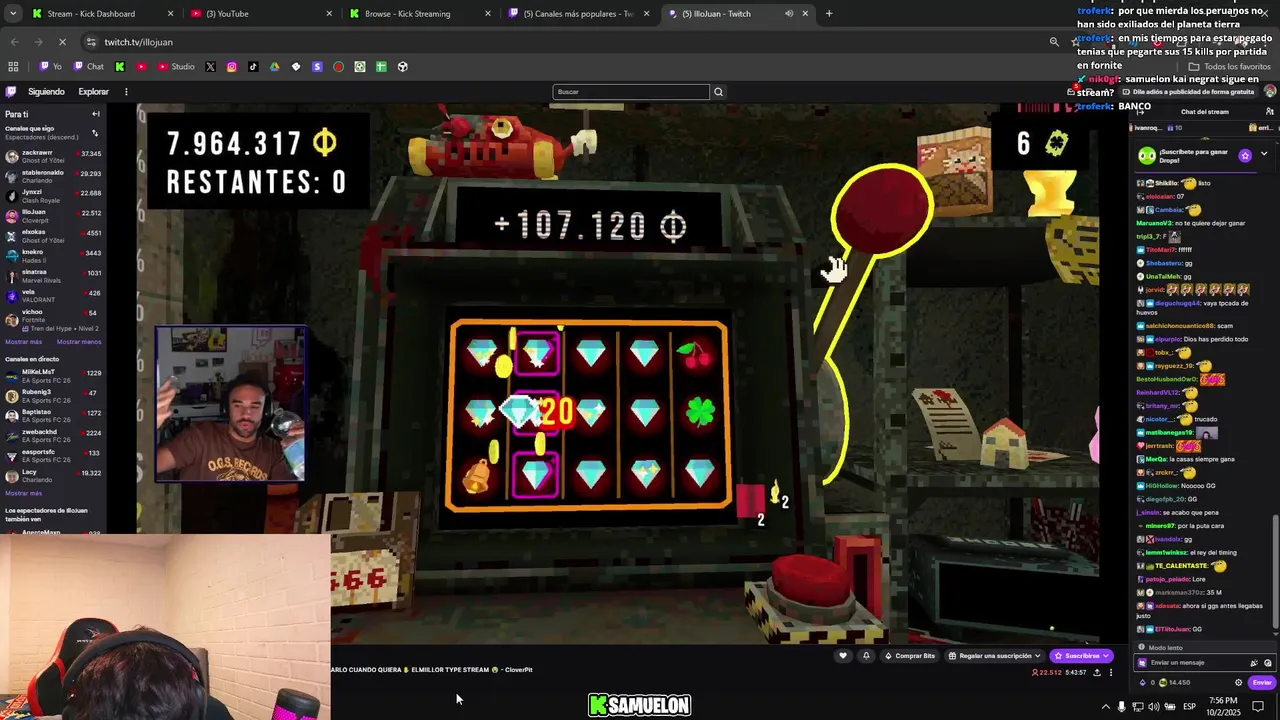Click the 'Comprar Bits' button

click(910, 656)
